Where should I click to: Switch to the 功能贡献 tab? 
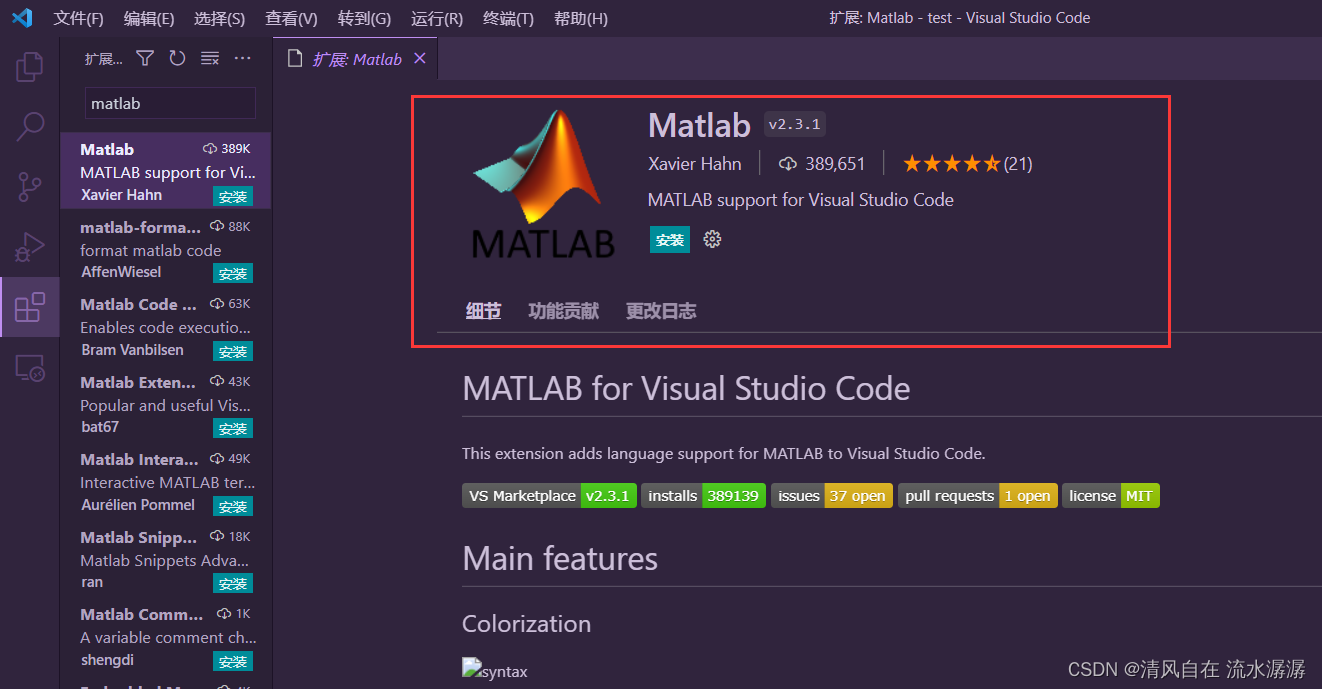tap(563, 311)
